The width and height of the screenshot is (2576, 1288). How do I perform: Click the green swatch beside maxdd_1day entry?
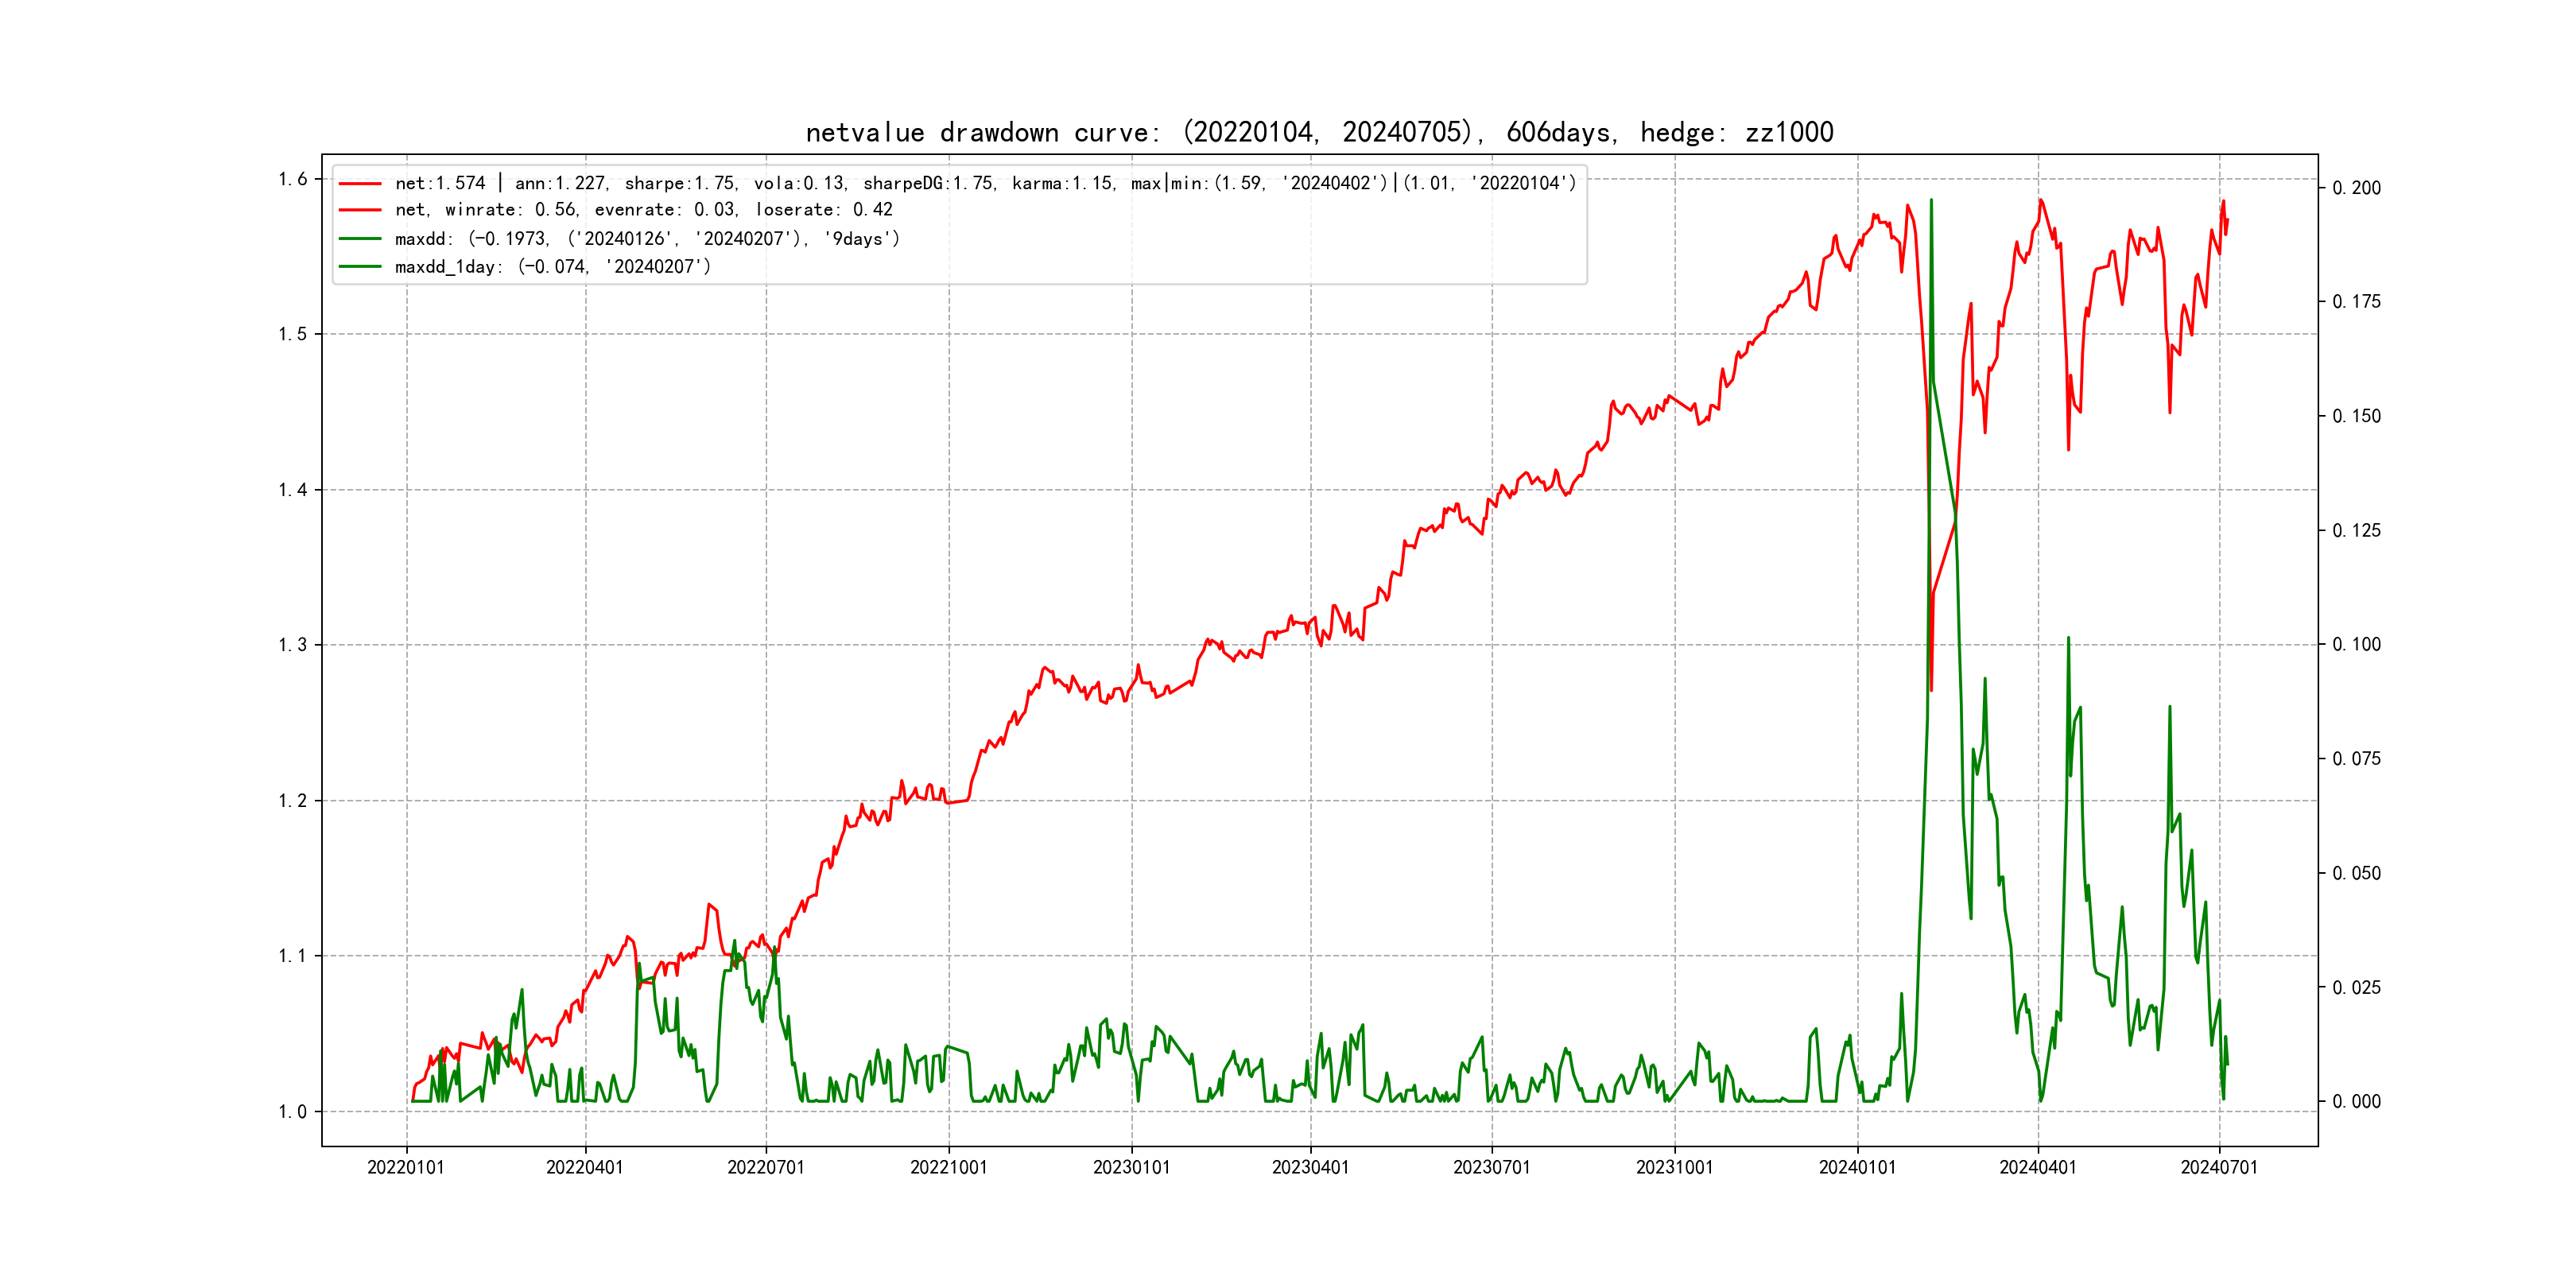360,267
